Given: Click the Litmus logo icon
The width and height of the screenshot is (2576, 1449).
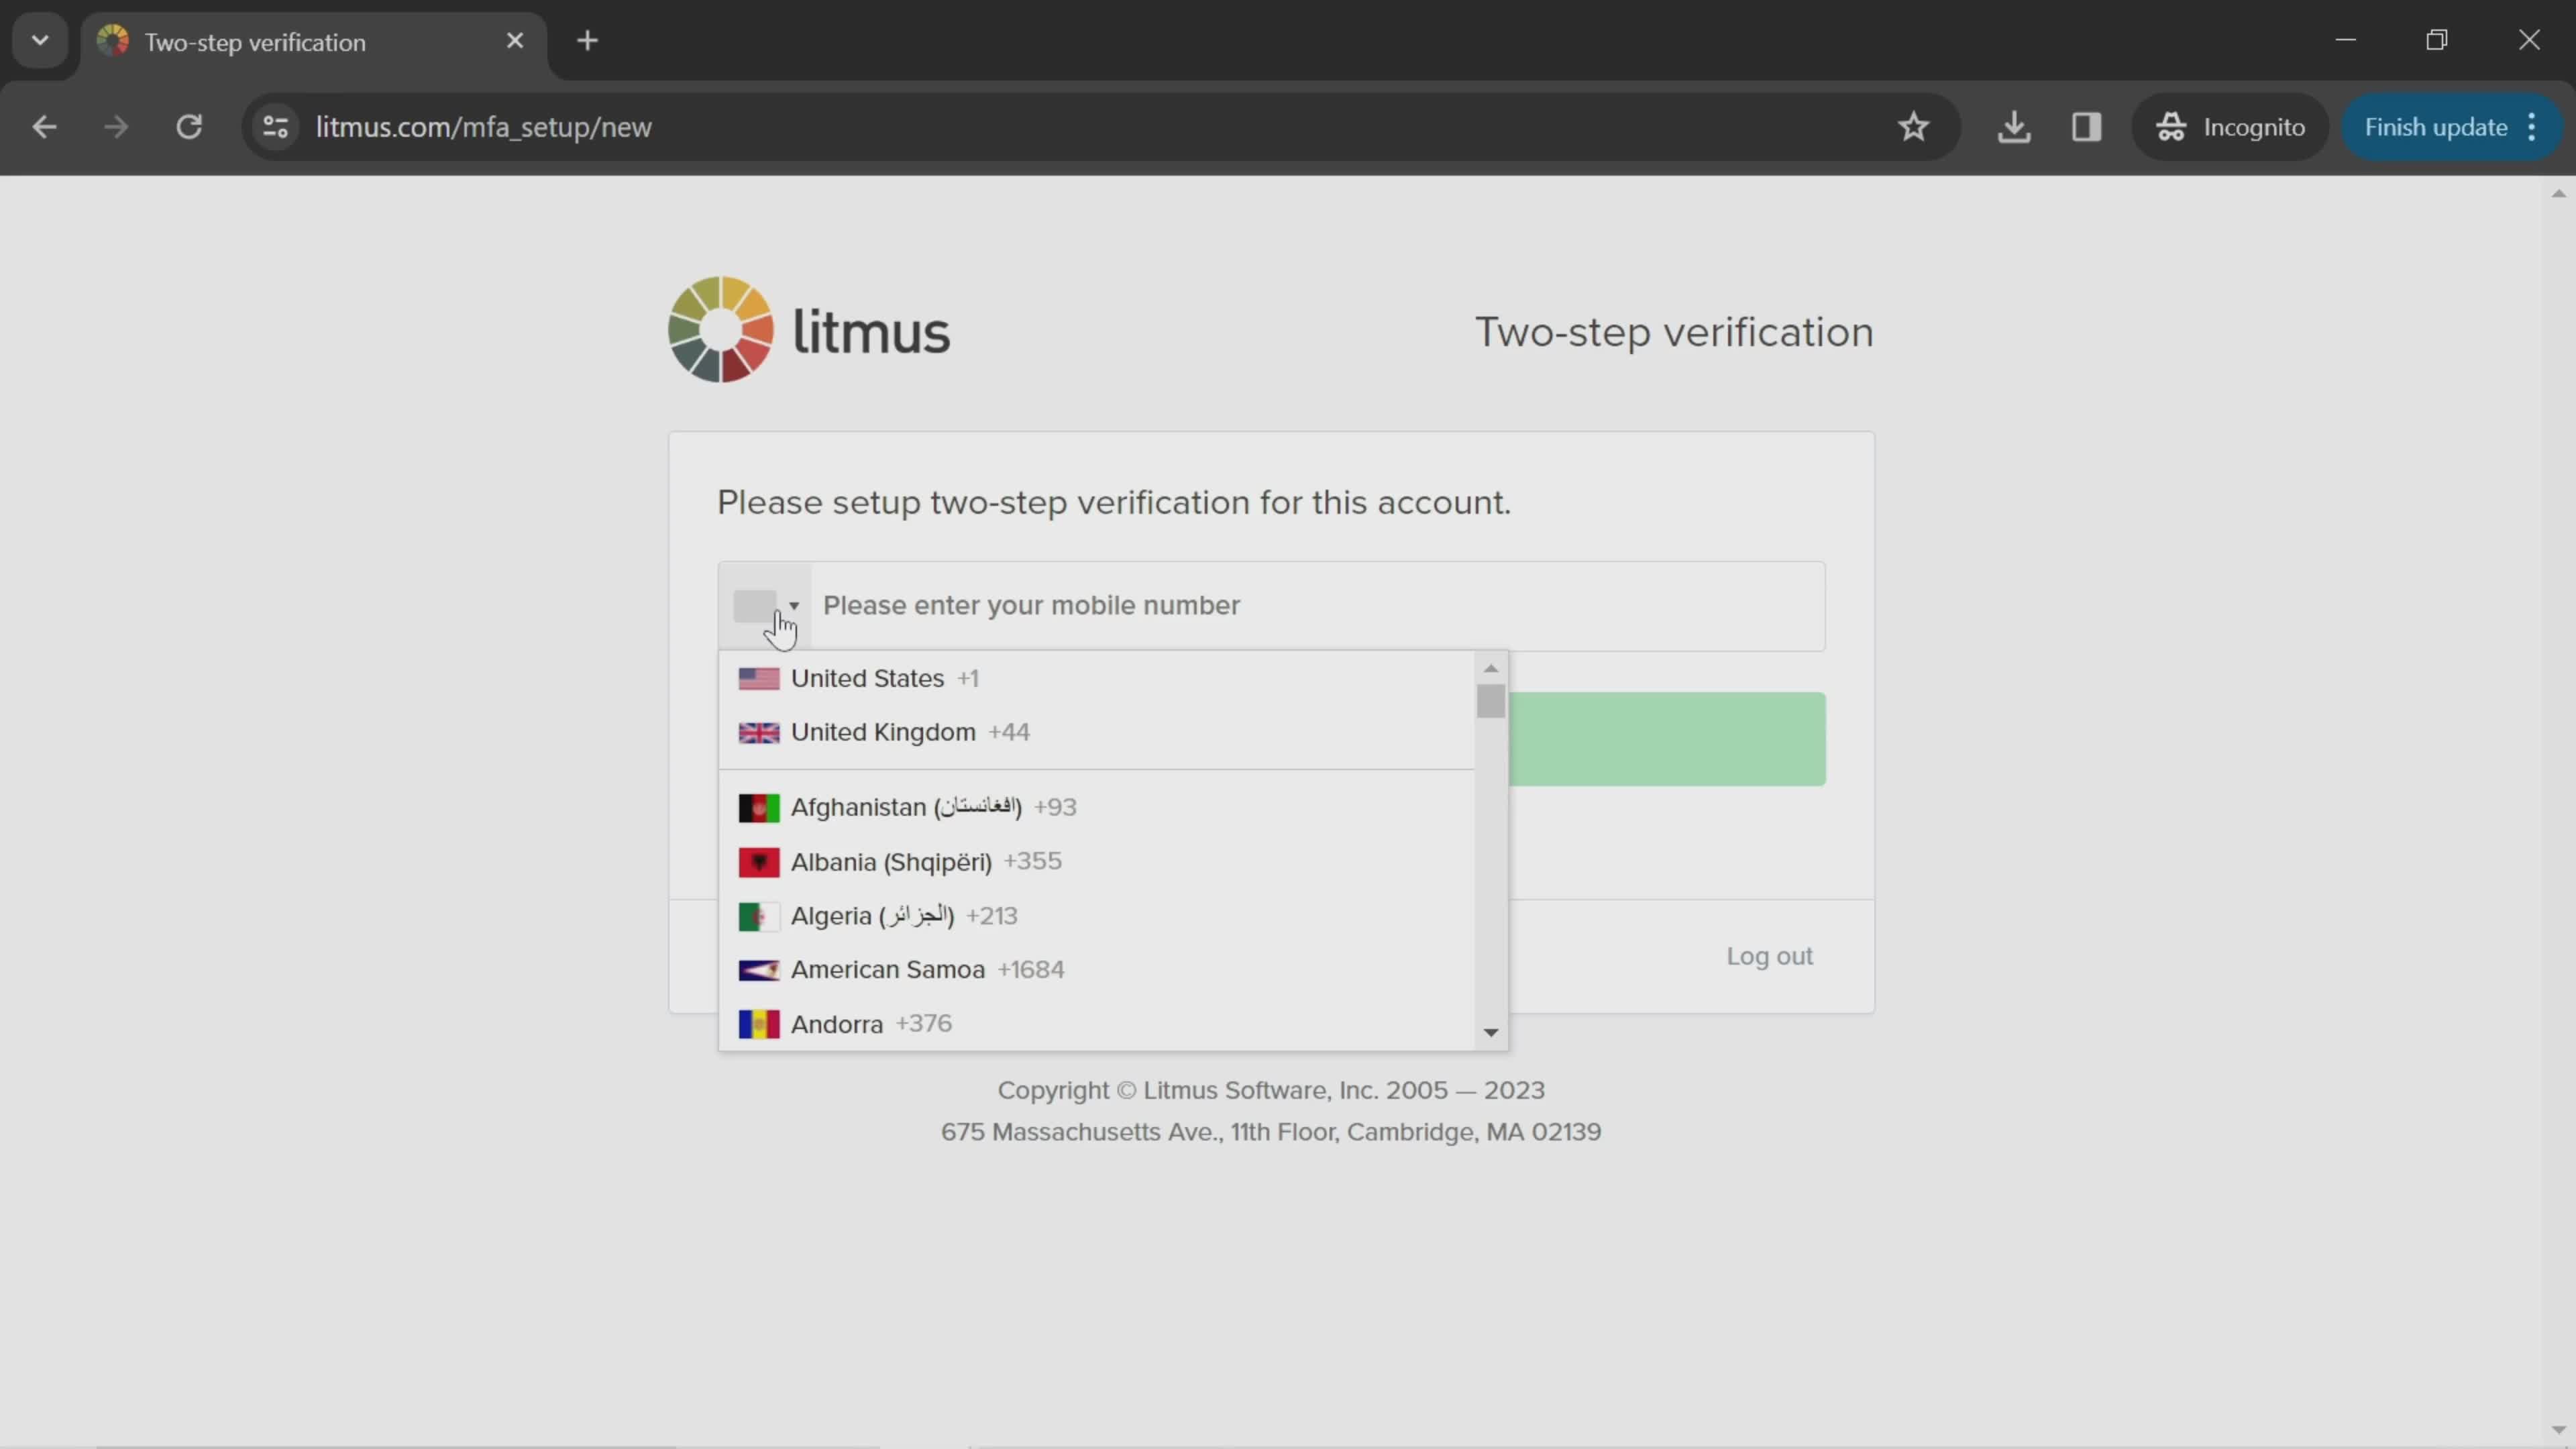Looking at the screenshot, I should click(x=722, y=329).
